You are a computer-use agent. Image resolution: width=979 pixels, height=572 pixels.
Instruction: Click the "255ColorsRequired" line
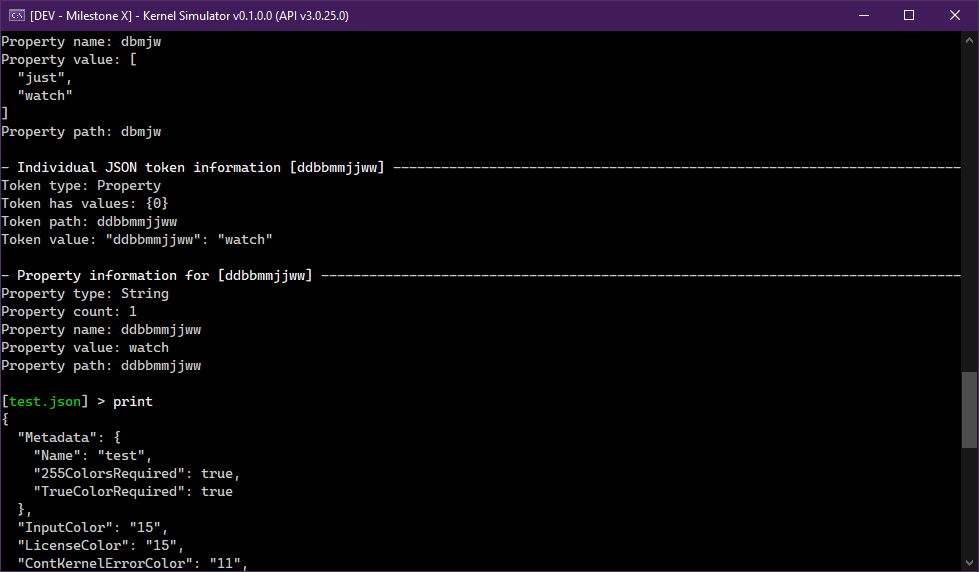(137, 473)
